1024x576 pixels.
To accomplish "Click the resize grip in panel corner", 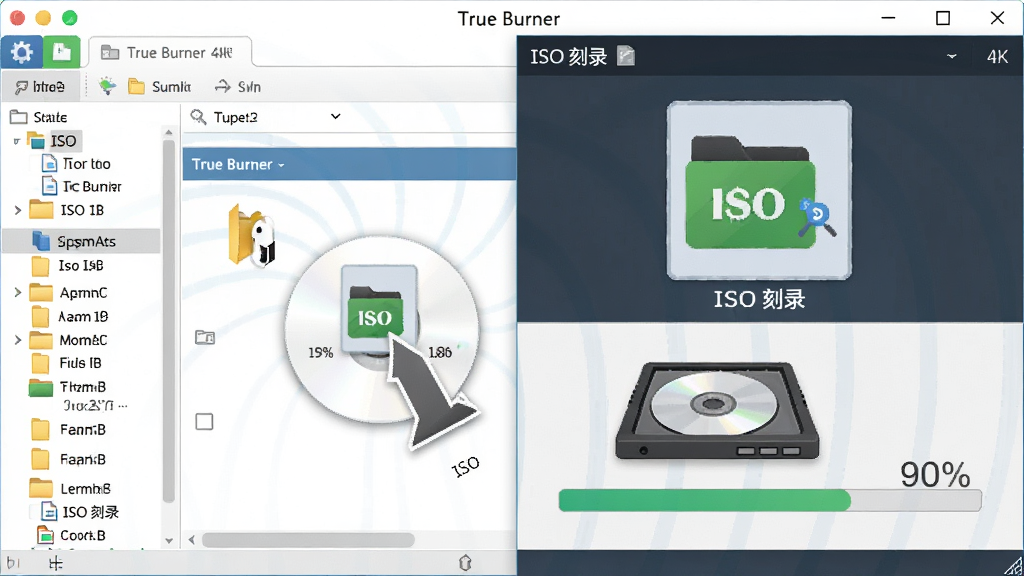I will coord(1014,565).
